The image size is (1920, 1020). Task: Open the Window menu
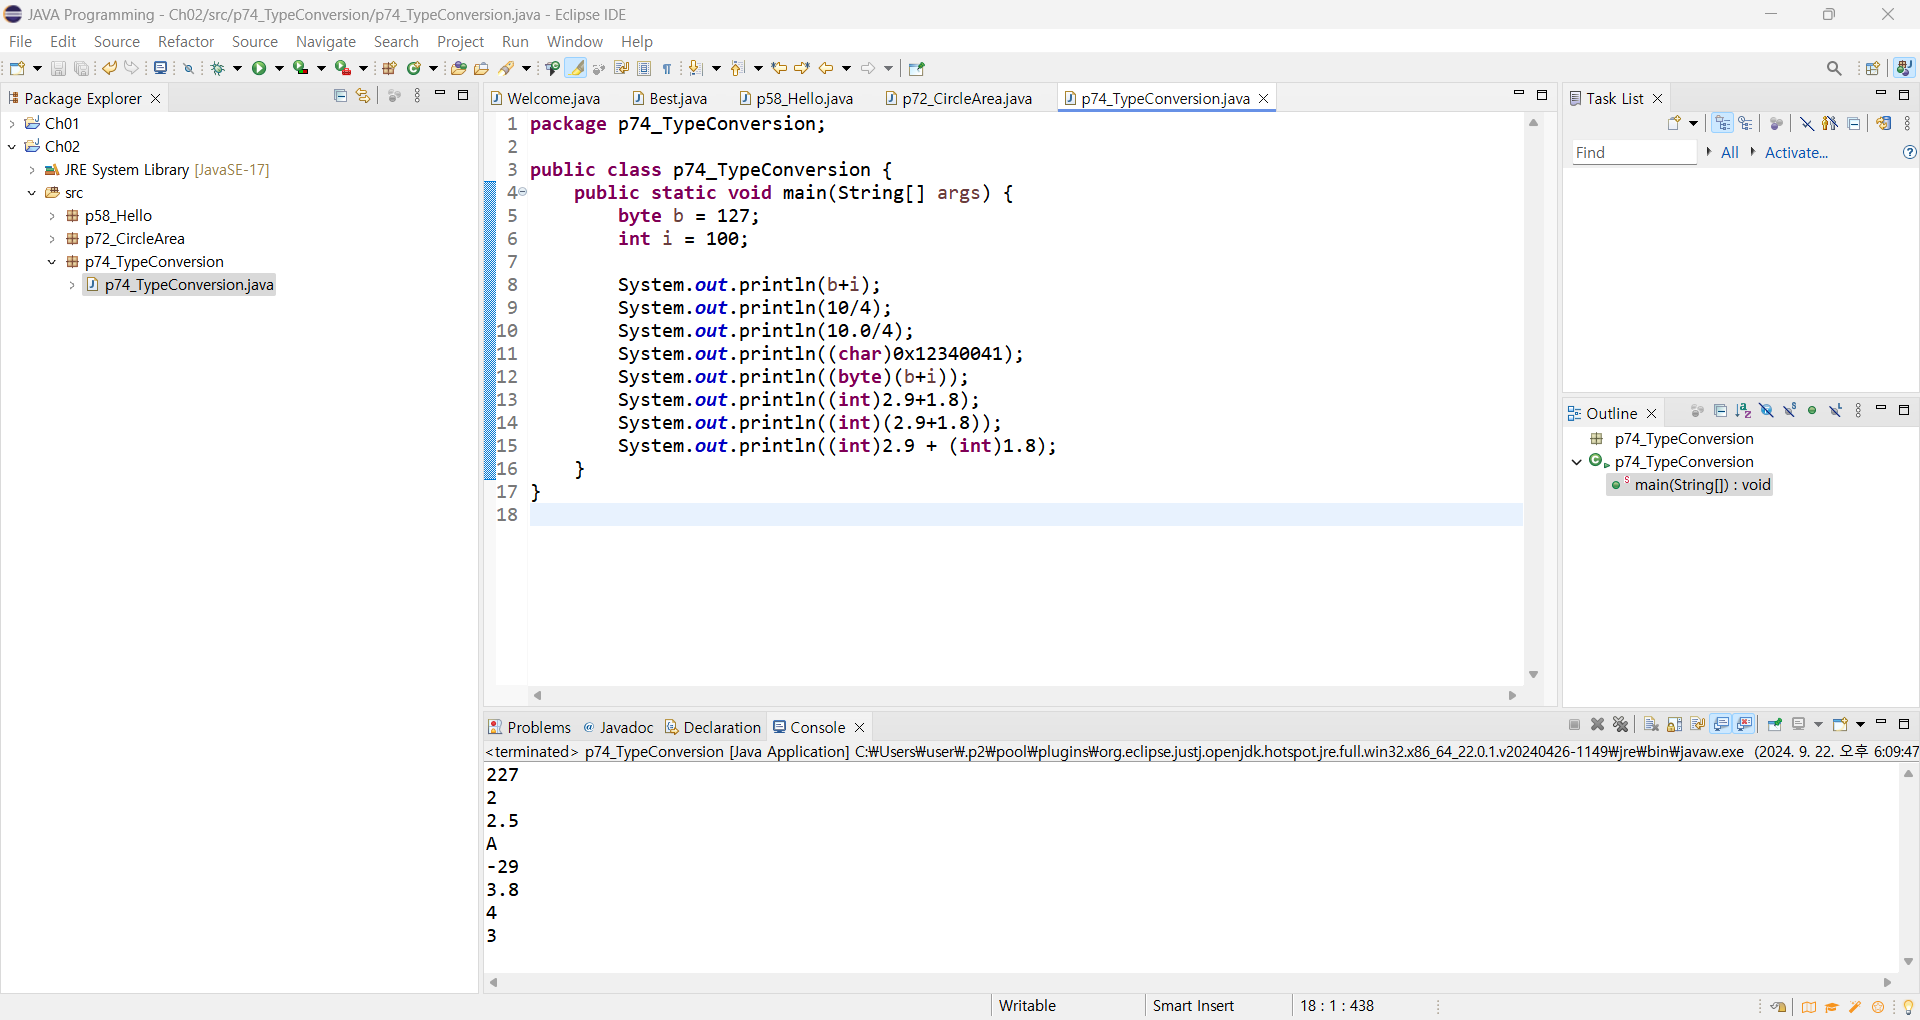point(575,41)
